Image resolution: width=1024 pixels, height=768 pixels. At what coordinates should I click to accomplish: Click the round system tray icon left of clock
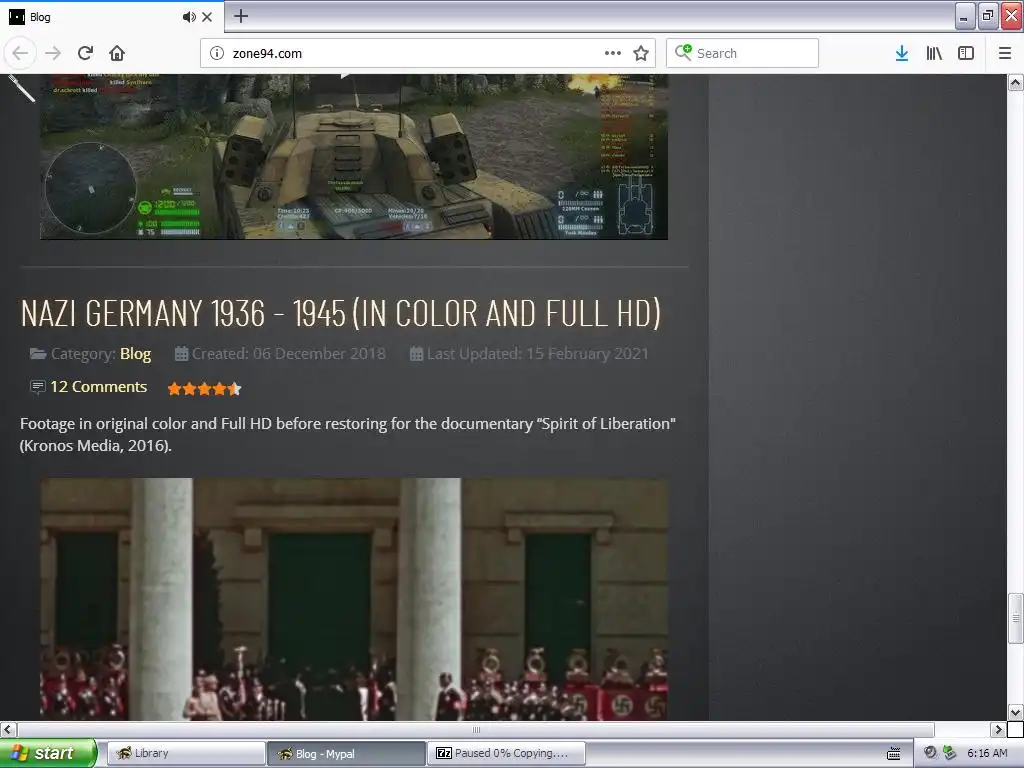click(x=930, y=752)
